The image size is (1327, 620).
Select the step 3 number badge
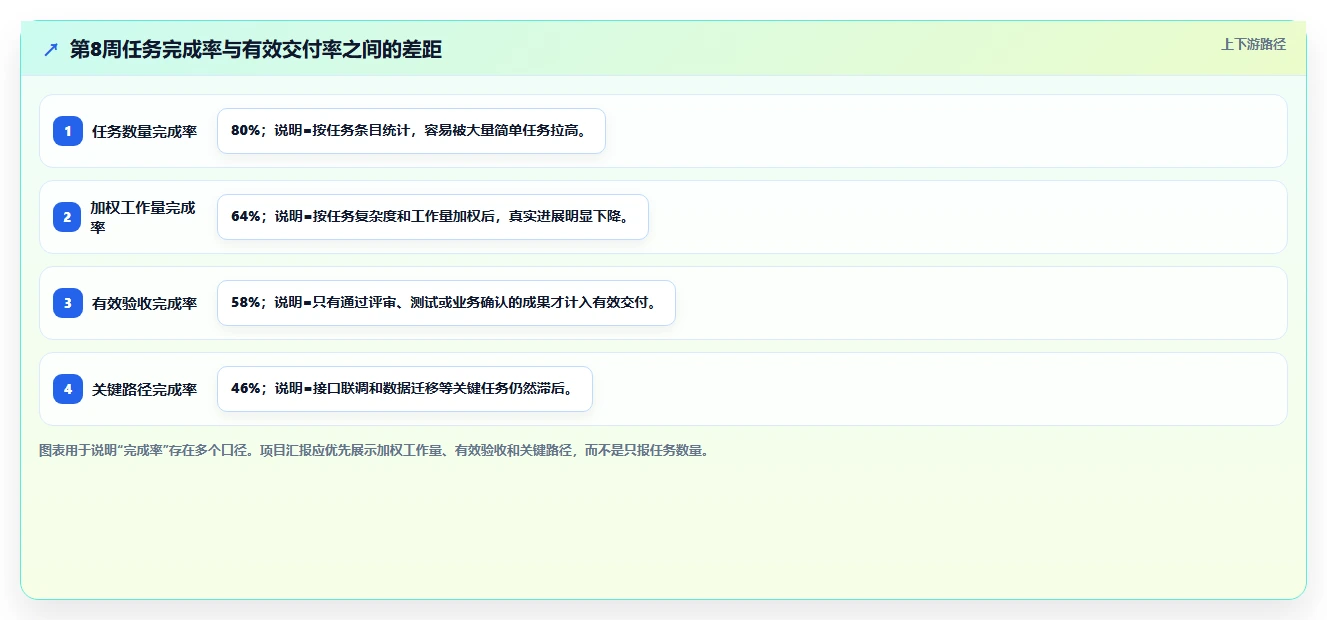click(x=68, y=303)
